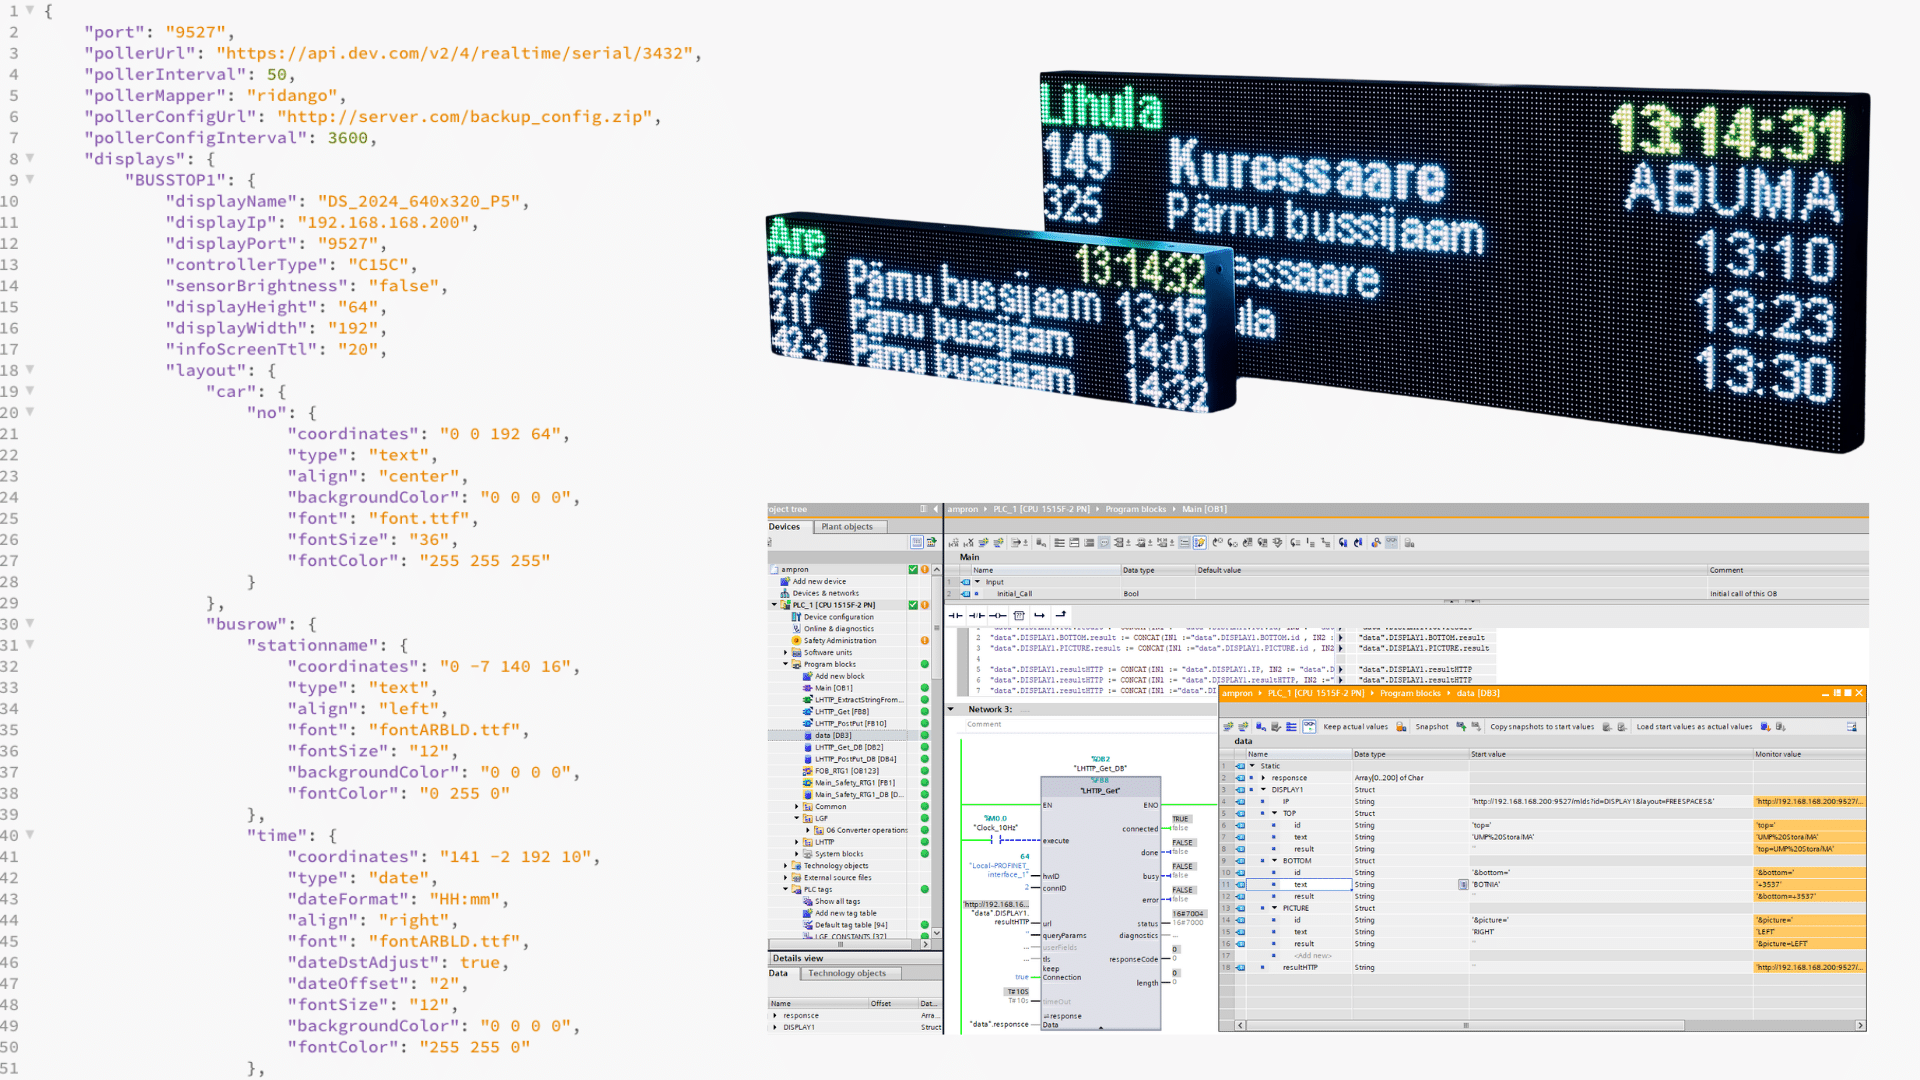Click the data block settings icon far right
This screenshot has width=1920, height=1080.
coord(1851,727)
